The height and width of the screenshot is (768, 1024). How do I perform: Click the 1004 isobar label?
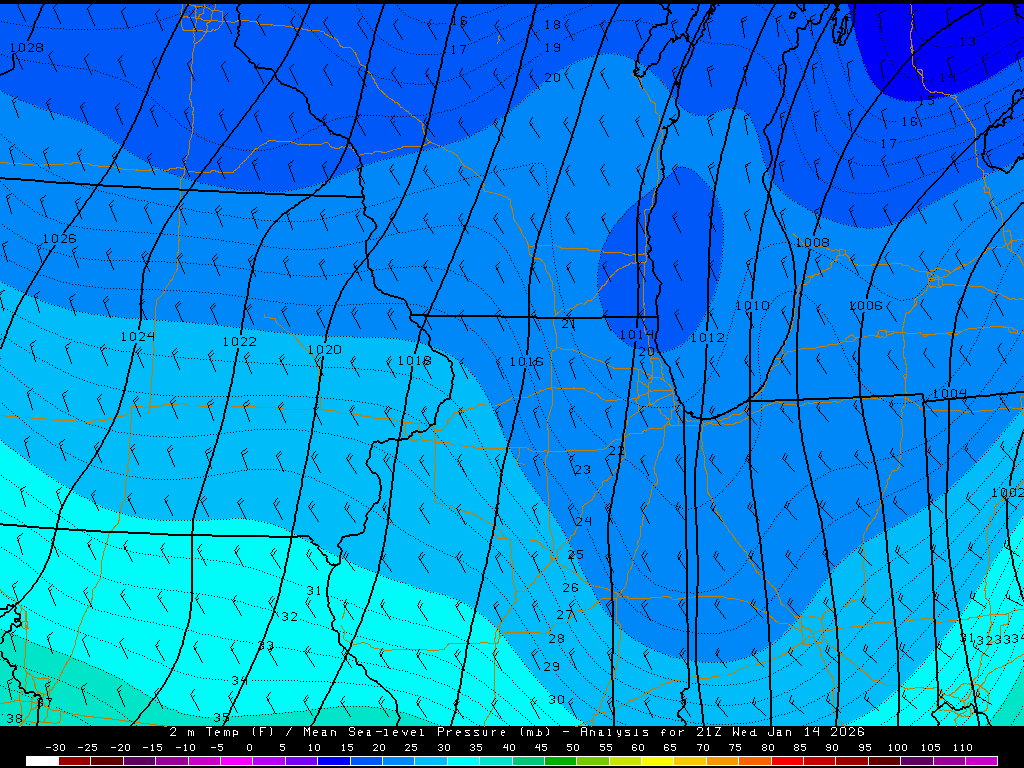(950, 393)
